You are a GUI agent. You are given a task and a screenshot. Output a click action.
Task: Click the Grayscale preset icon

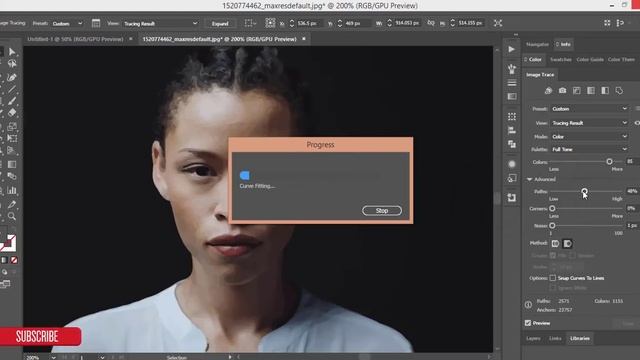pos(591,91)
